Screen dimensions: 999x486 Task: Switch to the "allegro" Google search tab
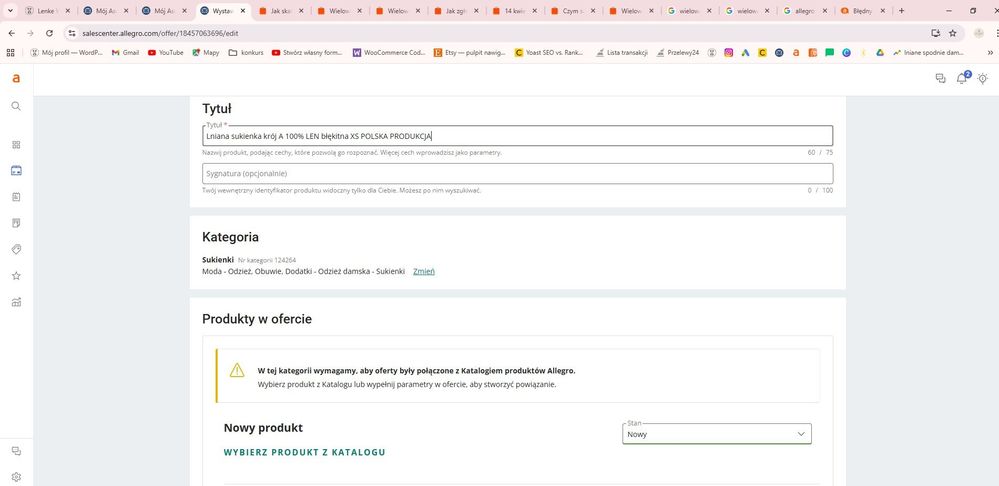click(x=801, y=11)
